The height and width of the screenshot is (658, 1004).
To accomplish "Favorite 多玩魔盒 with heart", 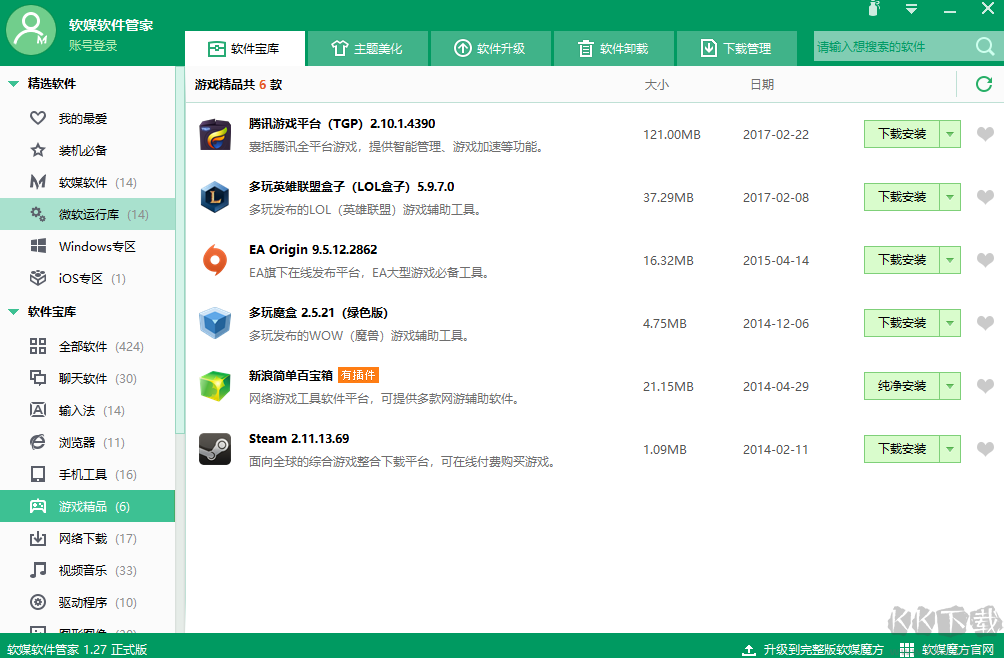I will [985, 323].
